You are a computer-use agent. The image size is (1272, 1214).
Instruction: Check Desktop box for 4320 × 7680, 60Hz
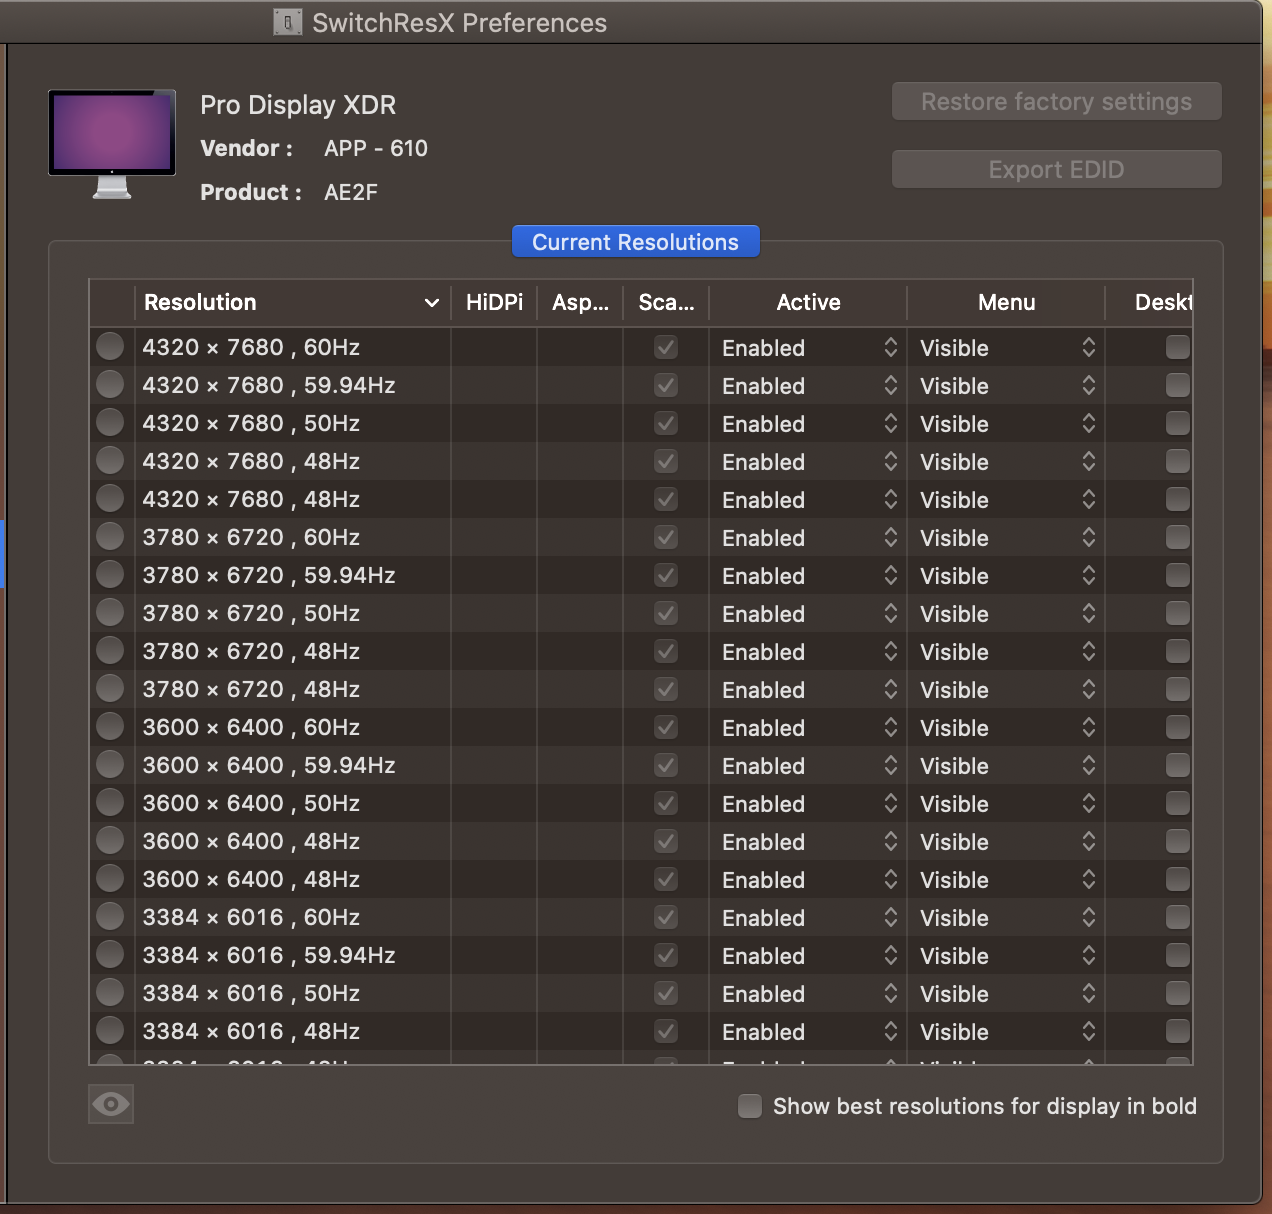tap(1178, 347)
